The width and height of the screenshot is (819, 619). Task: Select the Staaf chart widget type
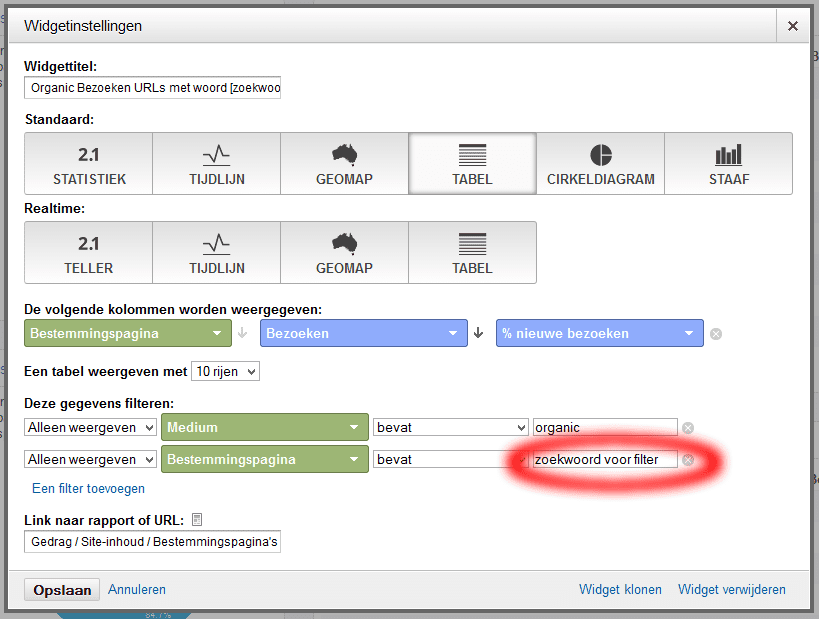(x=729, y=163)
